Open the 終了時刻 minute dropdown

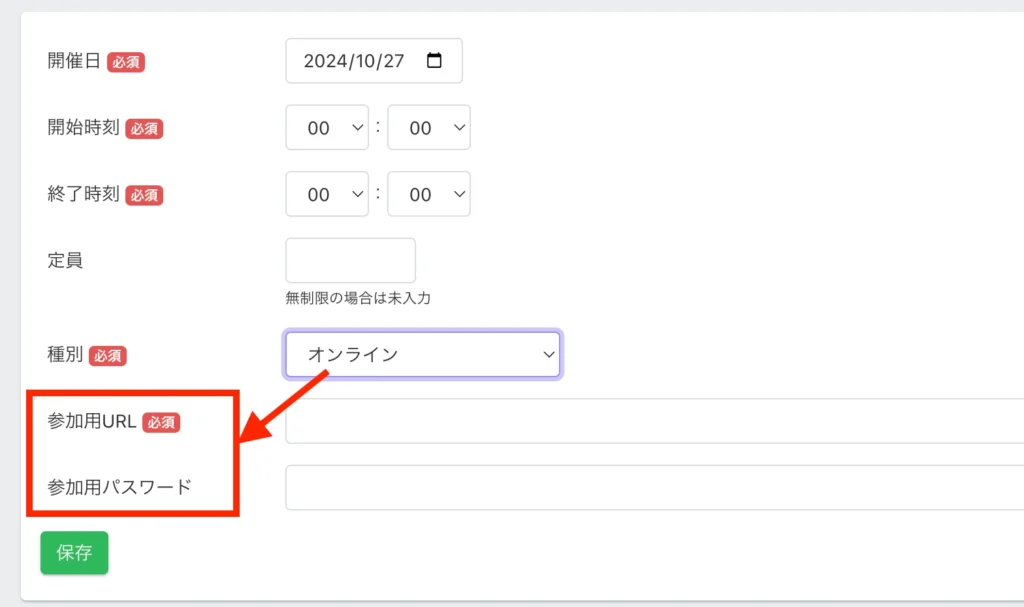click(x=429, y=194)
